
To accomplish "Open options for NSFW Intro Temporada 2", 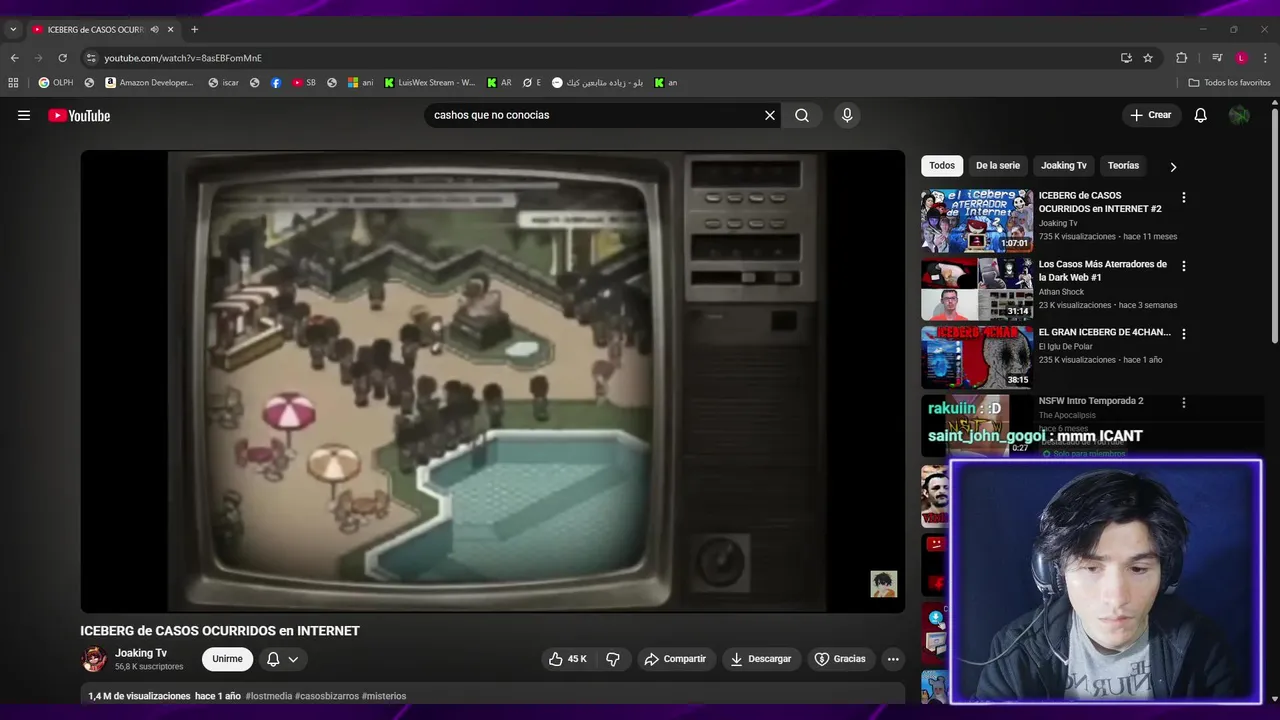I will [x=1184, y=402].
